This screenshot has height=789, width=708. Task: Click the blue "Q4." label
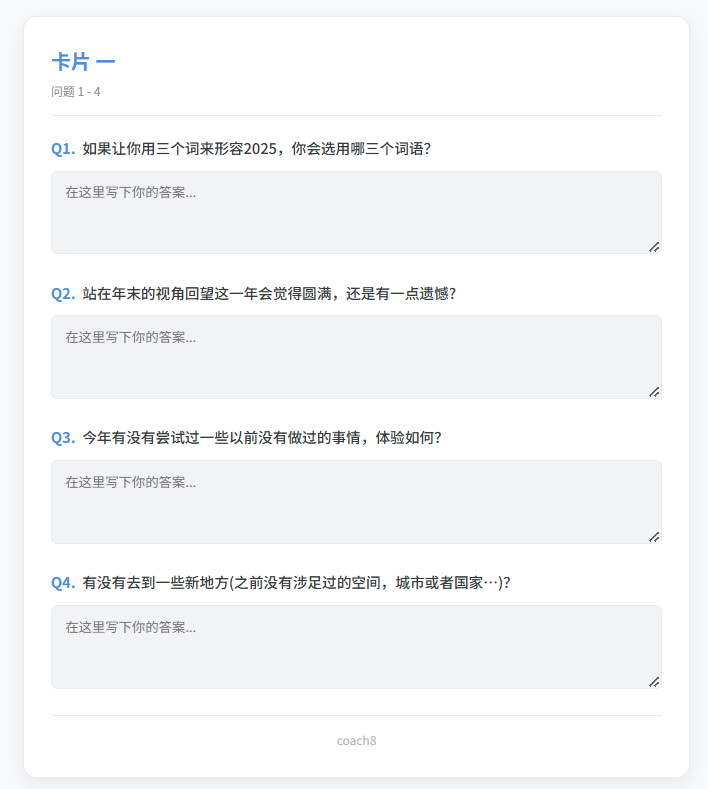(63, 583)
